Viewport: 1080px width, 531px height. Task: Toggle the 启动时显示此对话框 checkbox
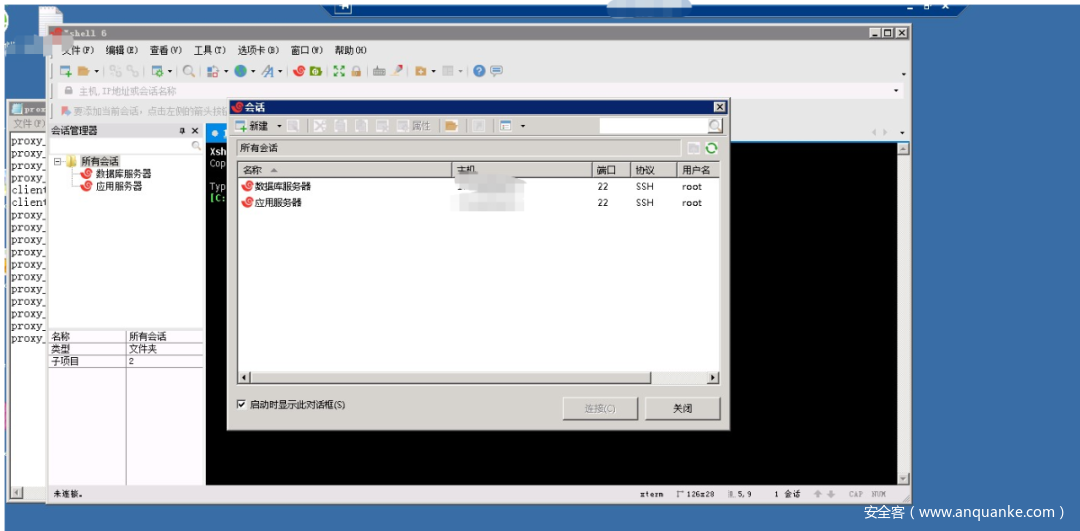pos(241,405)
